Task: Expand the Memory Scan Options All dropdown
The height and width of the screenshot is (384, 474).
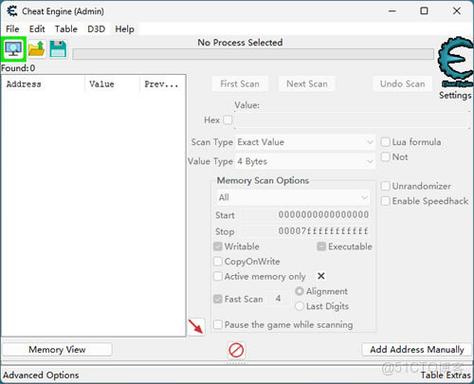Action: click(x=293, y=197)
